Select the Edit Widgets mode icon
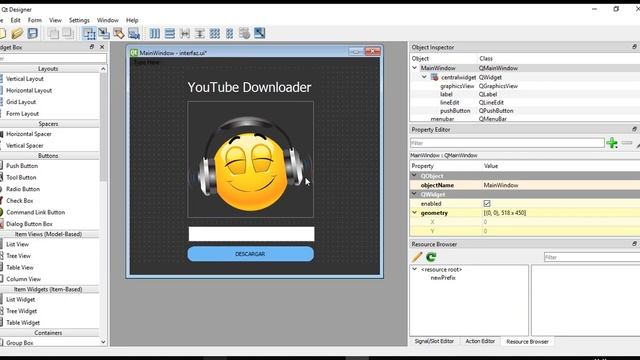Screen dimensions: 640x360 (x=89, y=33)
